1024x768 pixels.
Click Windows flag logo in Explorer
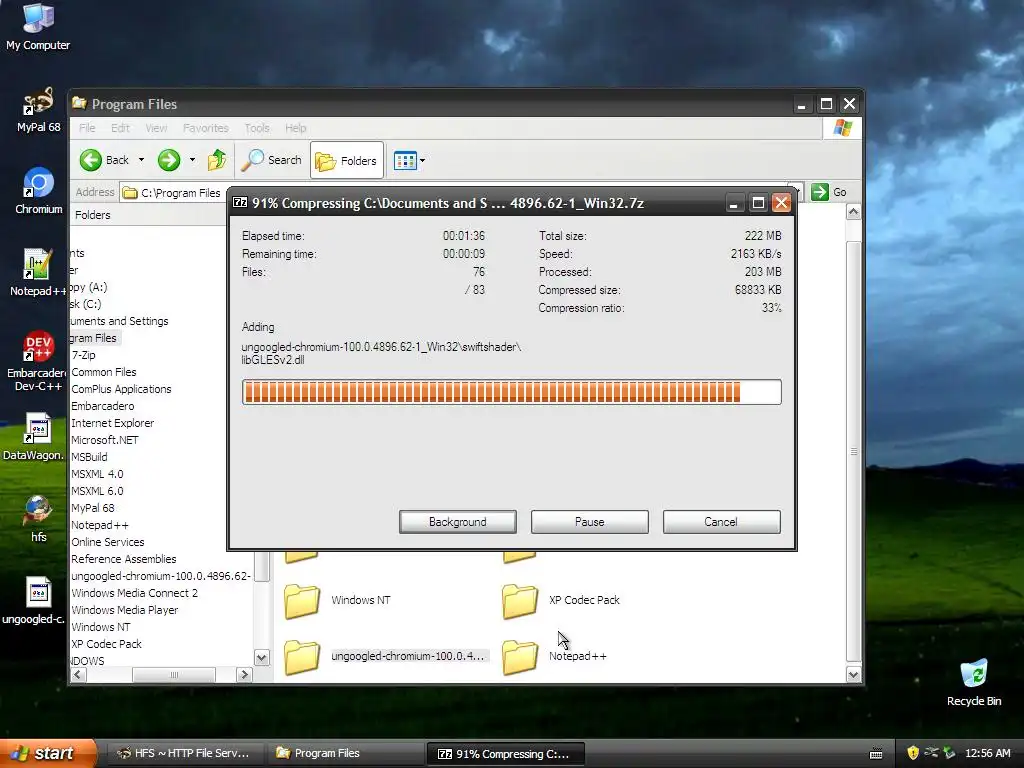click(x=842, y=128)
